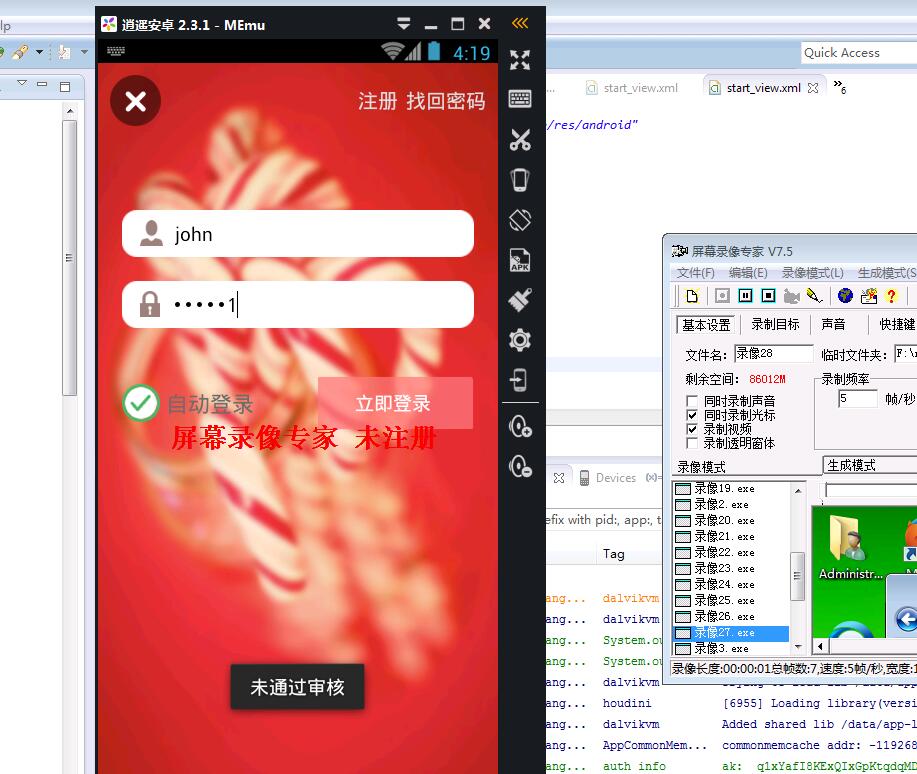The height and width of the screenshot is (774, 917).
Task: Close the login screen with X circle
Action: point(136,101)
